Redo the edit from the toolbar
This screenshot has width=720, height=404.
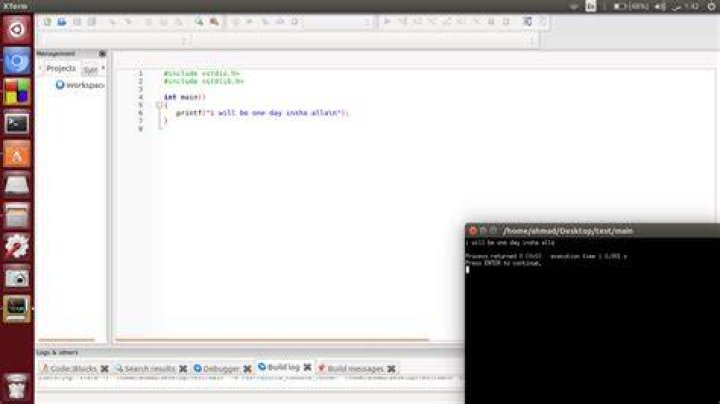click(128, 22)
